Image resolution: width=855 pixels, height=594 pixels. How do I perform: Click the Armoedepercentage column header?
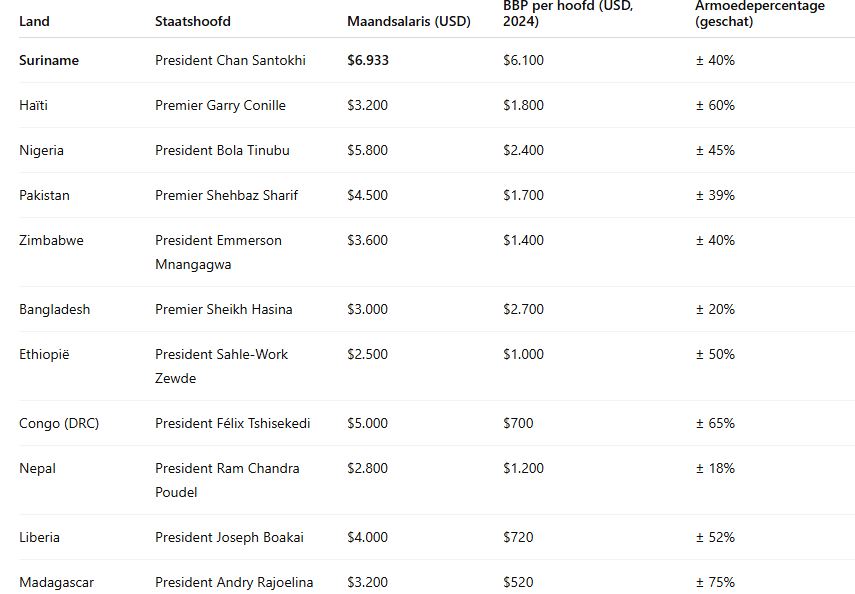pyautogui.click(x=760, y=13)
